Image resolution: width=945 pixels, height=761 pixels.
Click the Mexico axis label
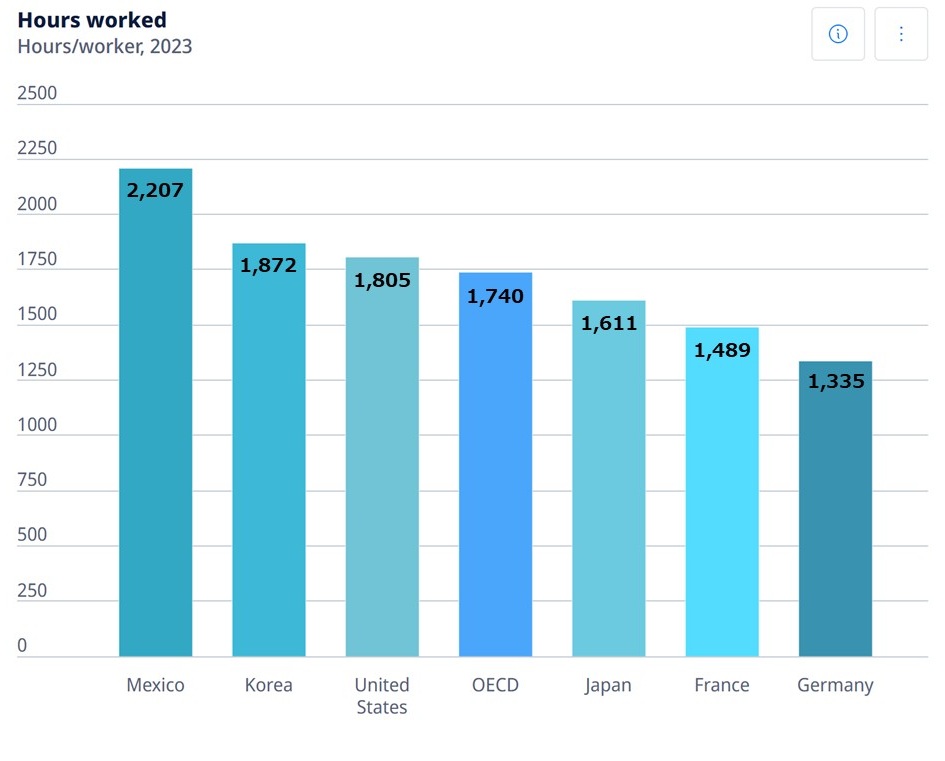156,685
